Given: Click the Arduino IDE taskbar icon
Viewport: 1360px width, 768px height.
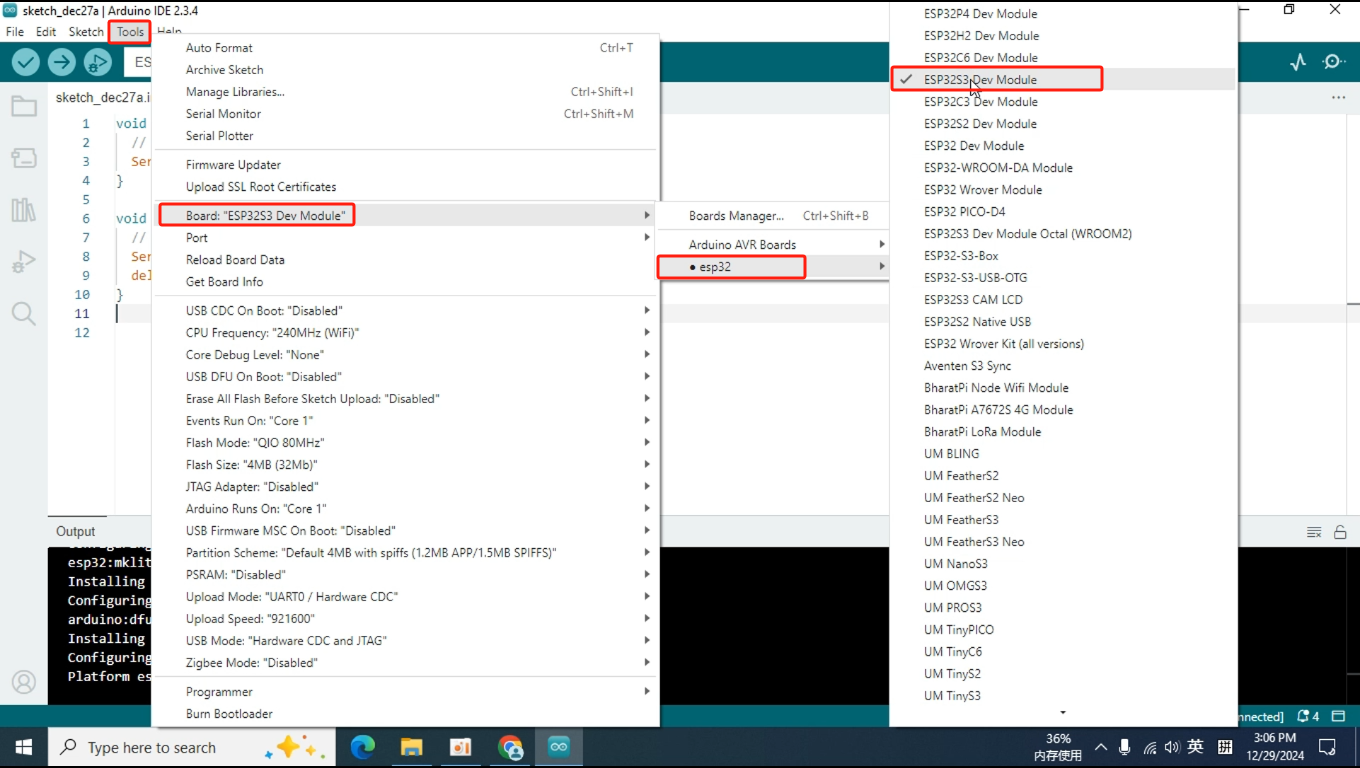Looking at the screenshot, I should (559, 747).
